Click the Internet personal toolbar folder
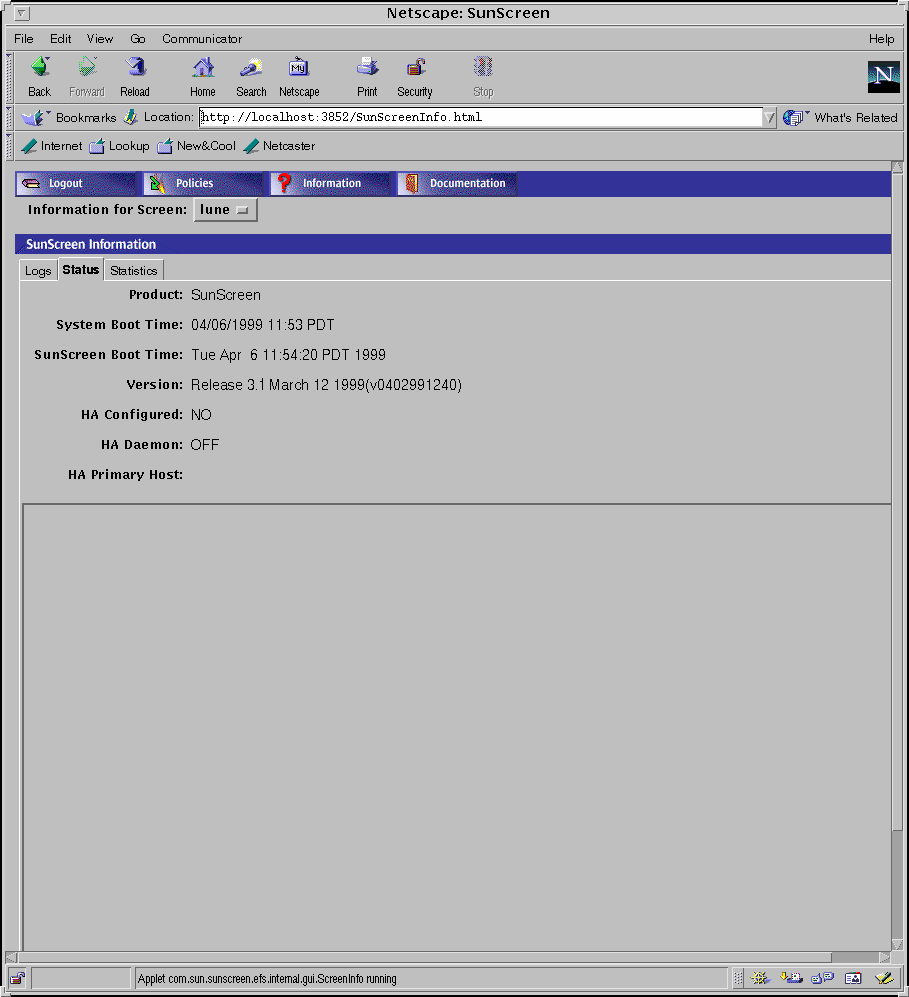Image resolution: width=909 pixels, height=997 pixels. click(x=51, y=146)
